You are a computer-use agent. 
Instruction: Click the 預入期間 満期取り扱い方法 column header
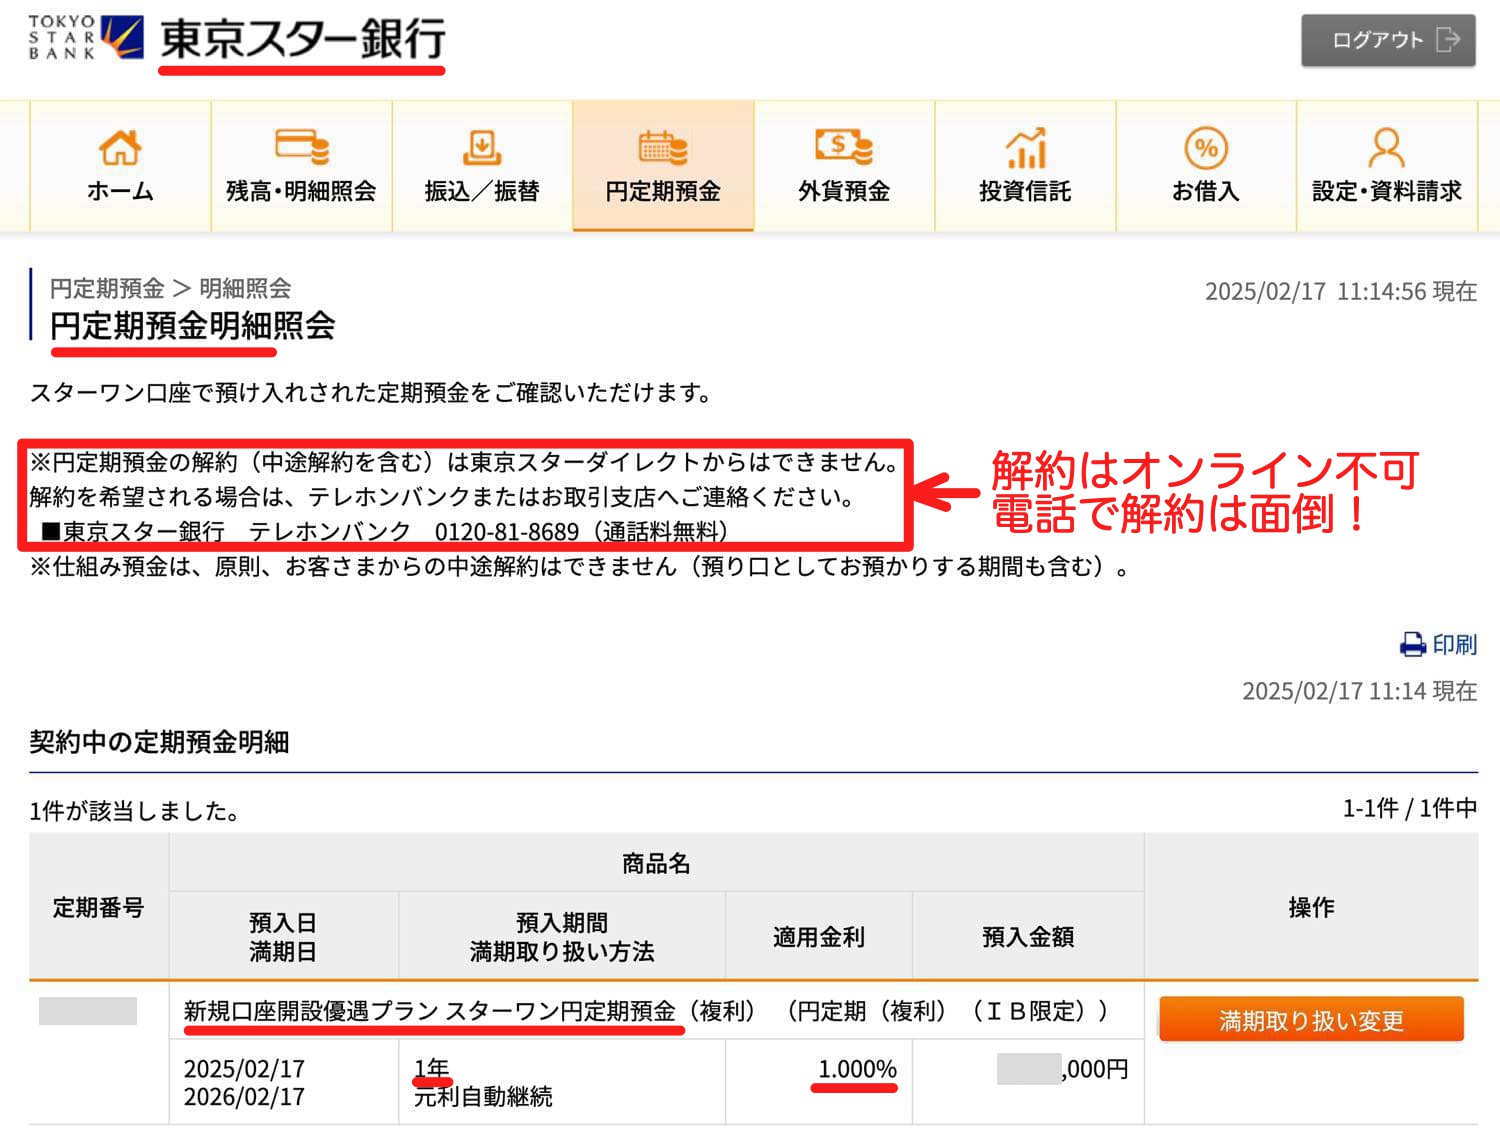[562, 937]
